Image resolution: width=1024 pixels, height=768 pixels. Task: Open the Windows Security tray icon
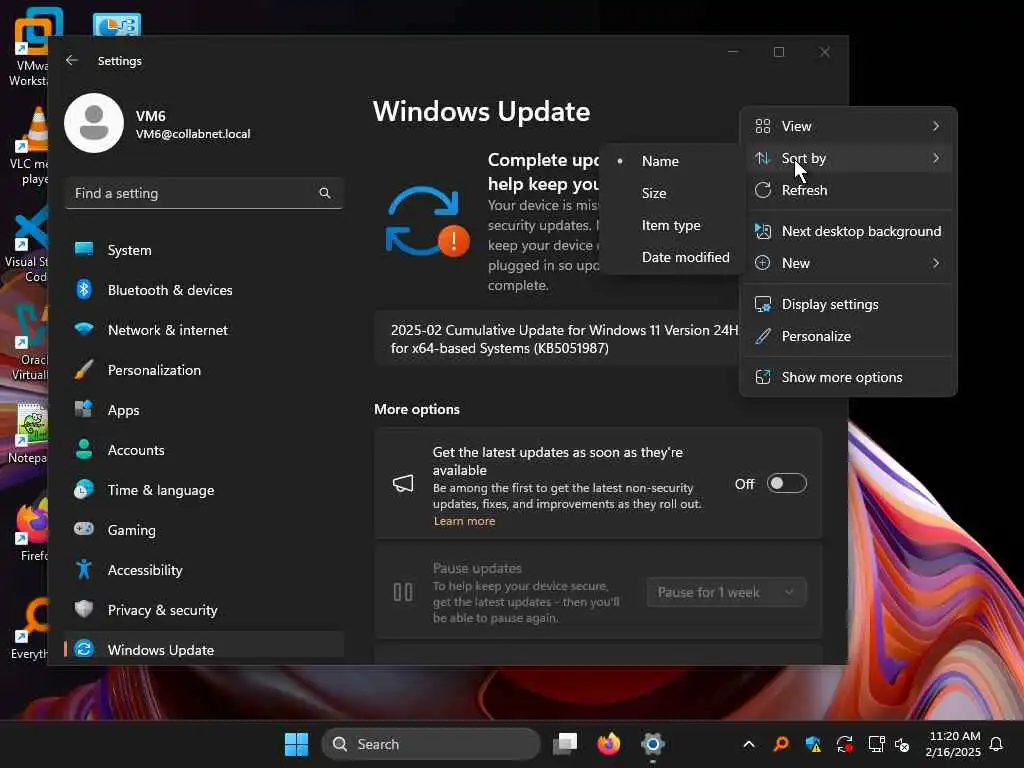click(x=813, y=744)
